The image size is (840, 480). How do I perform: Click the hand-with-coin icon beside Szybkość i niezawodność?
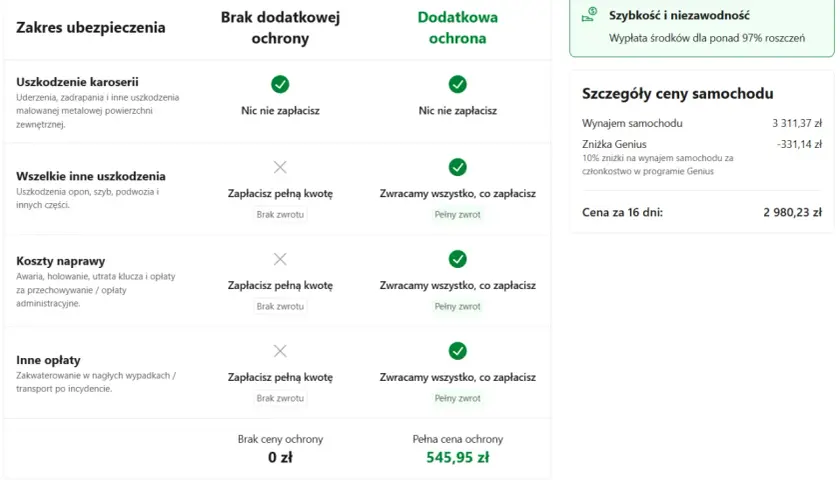pyautogui.click(x=589, y=15)
